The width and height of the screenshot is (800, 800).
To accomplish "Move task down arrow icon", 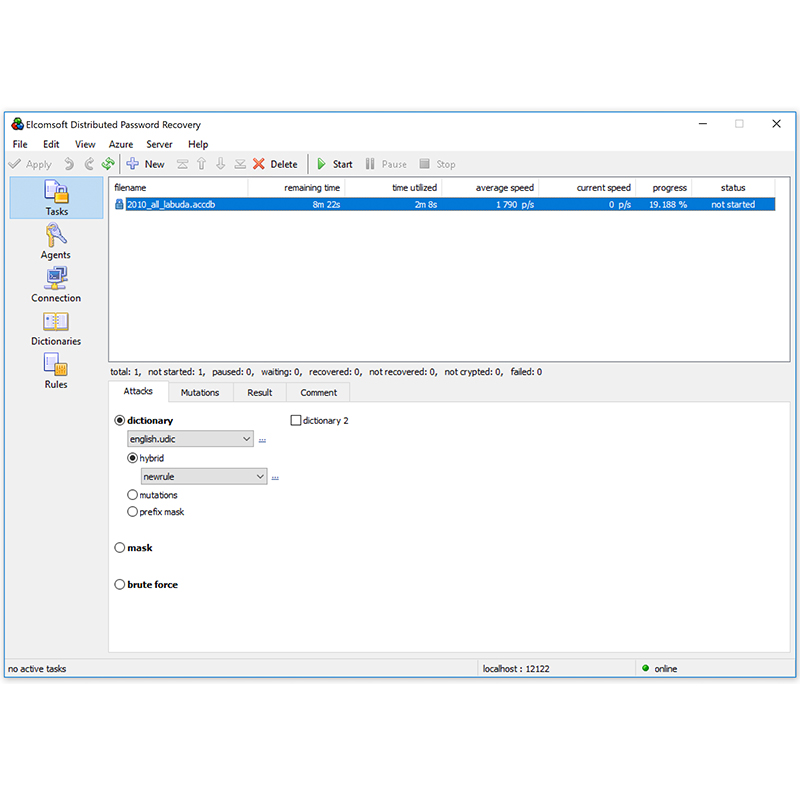I will tap(220, 164).
